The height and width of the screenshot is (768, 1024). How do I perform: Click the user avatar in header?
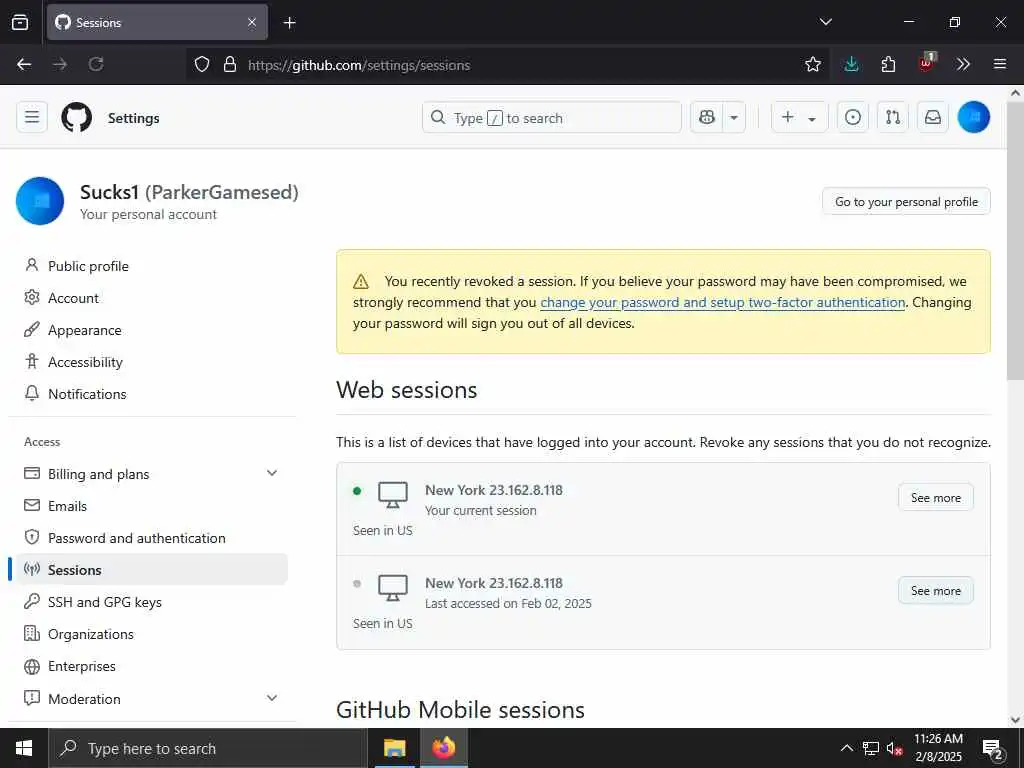click(x=973, y=117)
